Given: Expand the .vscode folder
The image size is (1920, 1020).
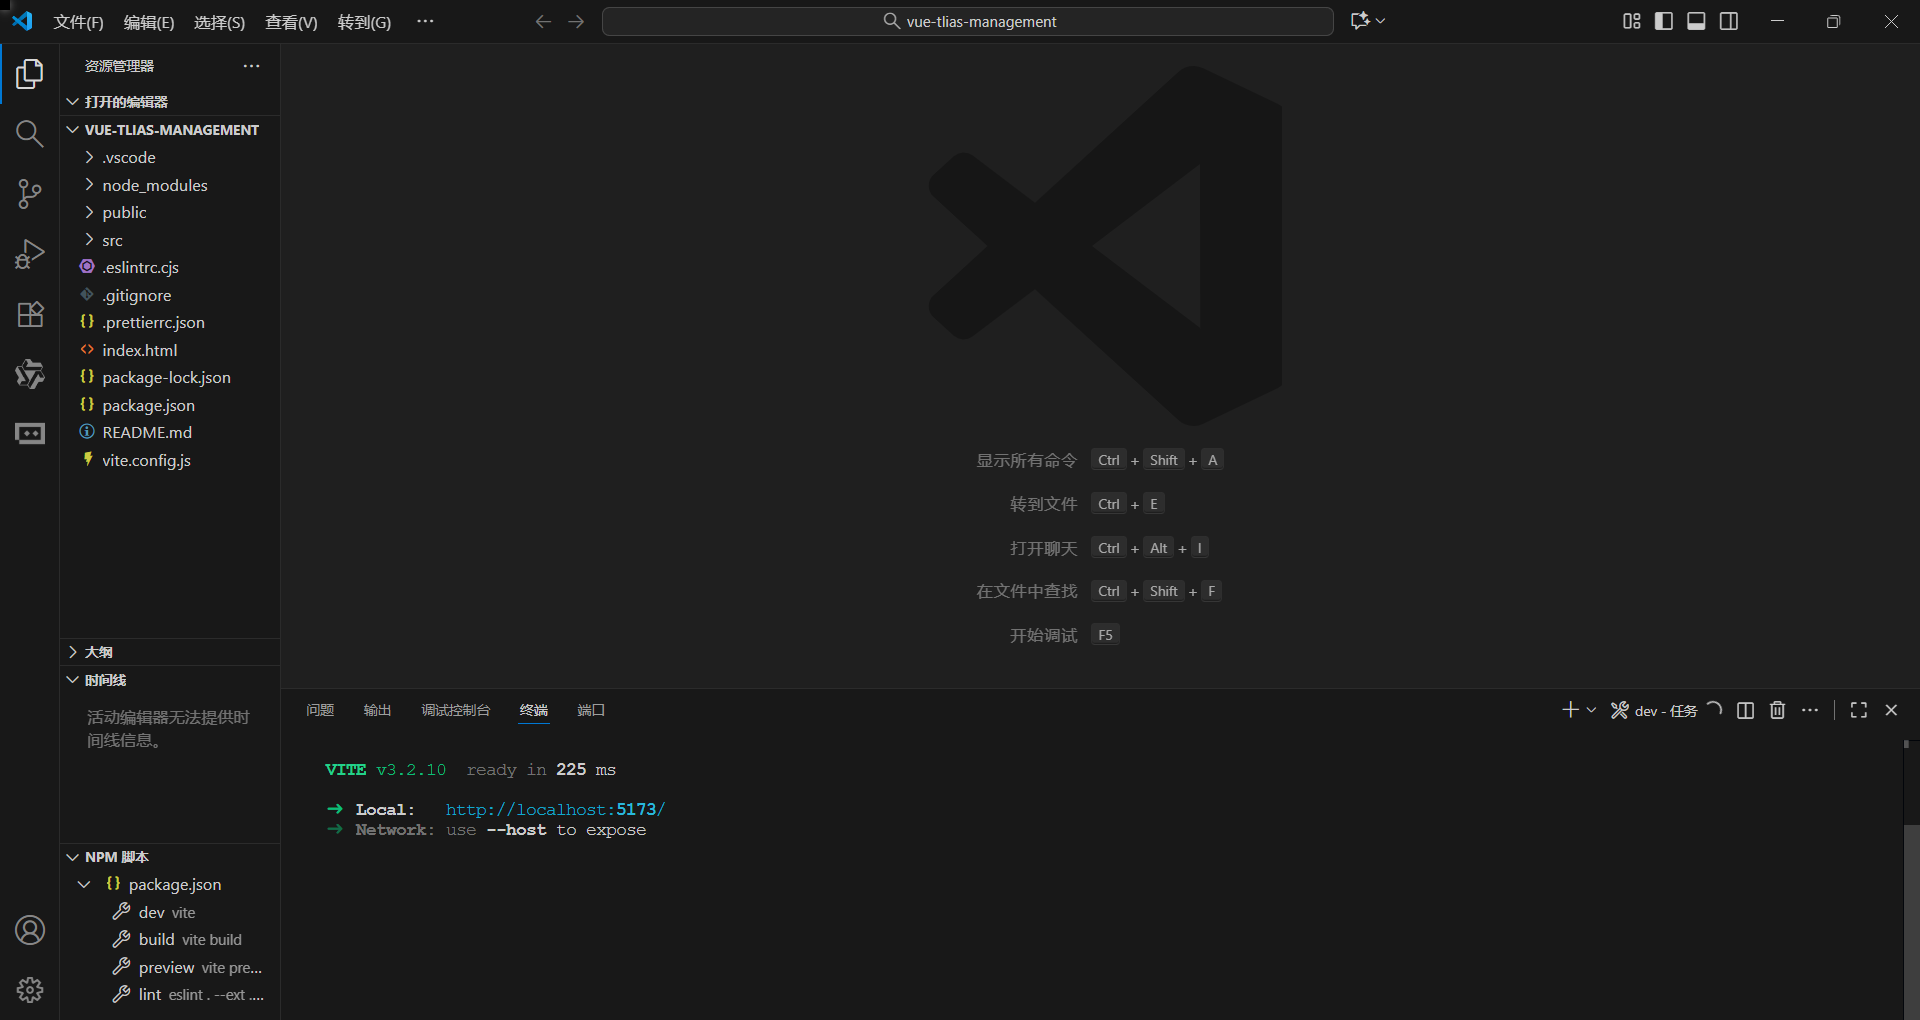Looking at the screenshot, I should pyautogui.click(x=171, y=157).
